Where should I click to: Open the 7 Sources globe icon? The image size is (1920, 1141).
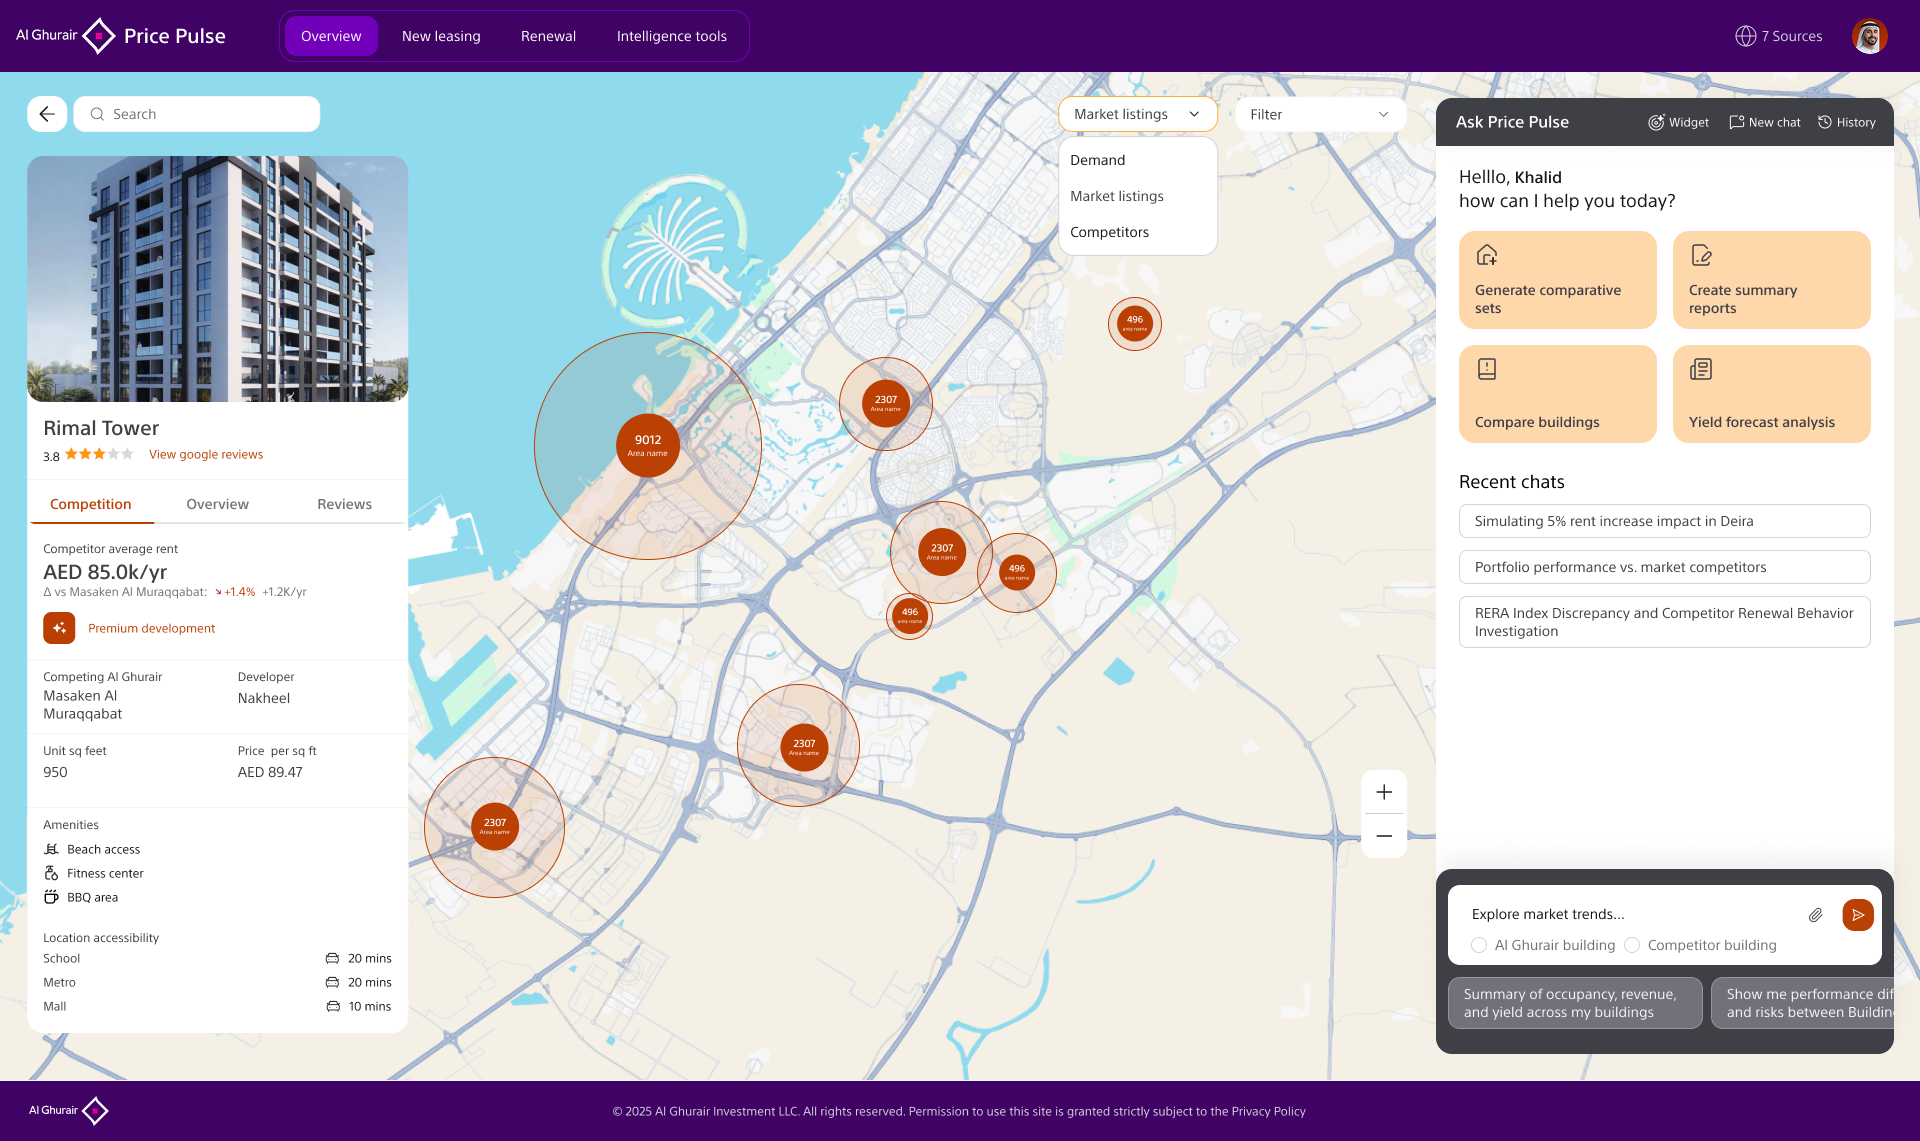coord(1745,36)
